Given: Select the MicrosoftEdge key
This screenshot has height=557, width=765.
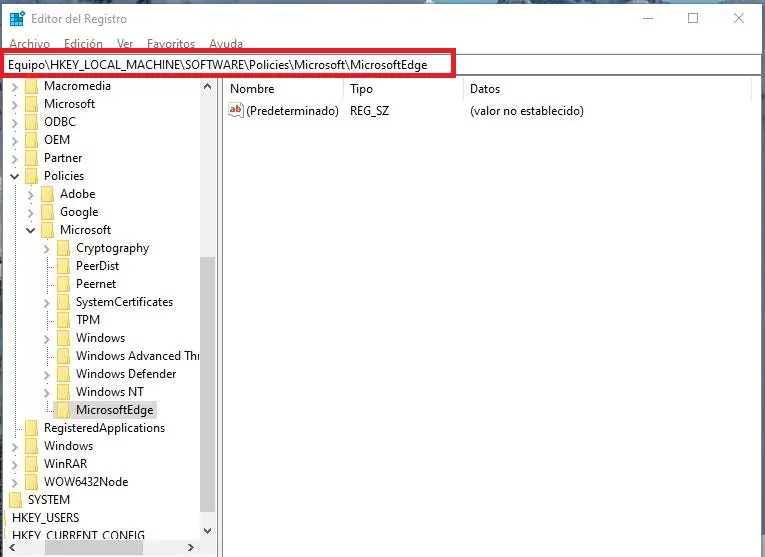Looking at the screenshot, I should point(115,410).
